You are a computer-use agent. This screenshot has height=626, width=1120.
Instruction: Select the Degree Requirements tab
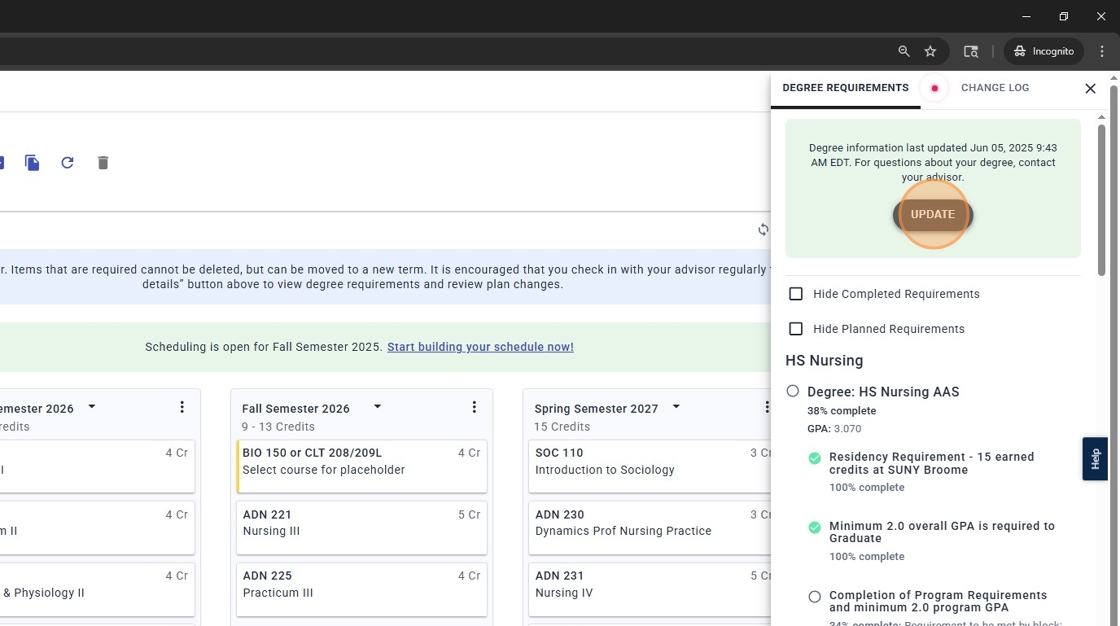pos(845,88)
